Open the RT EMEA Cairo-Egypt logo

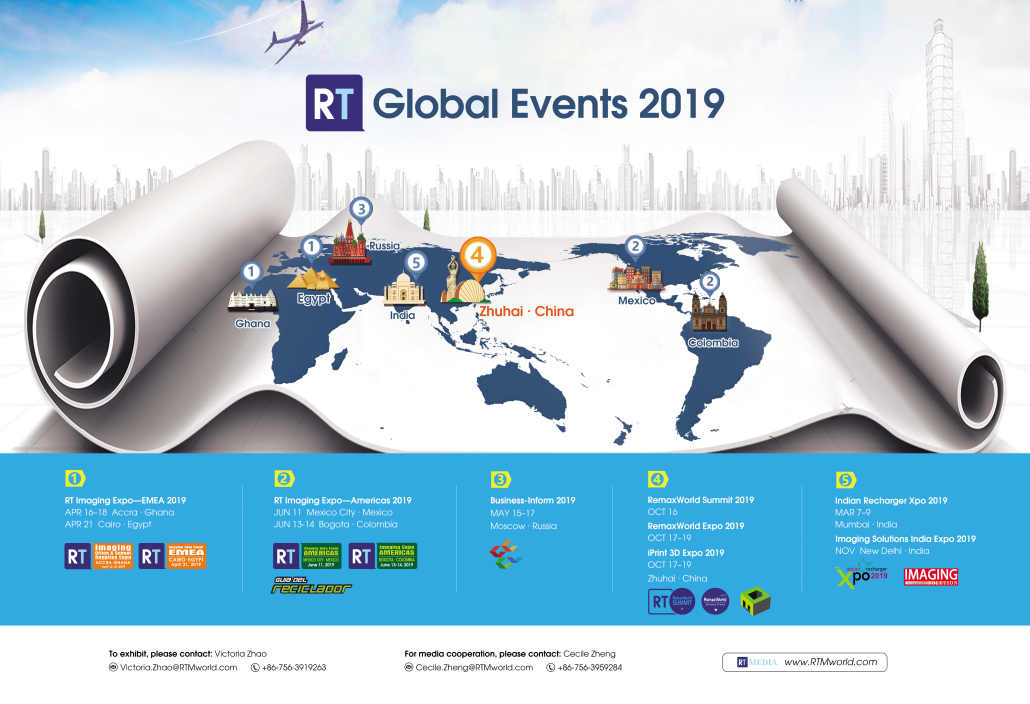pos(173,556)
